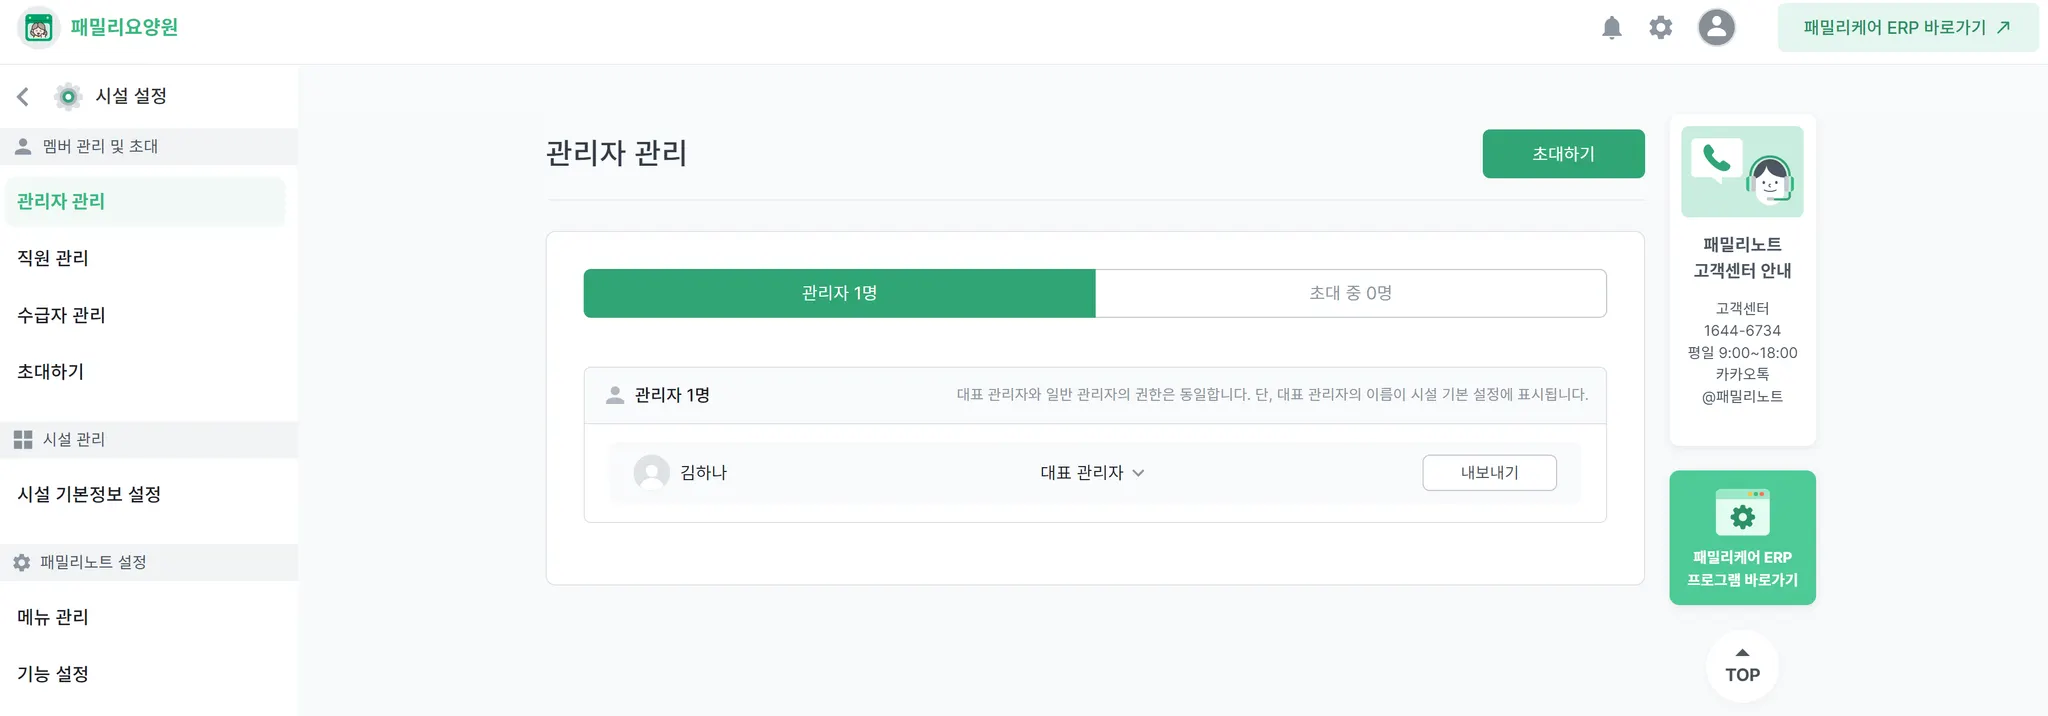Click 내보내기 button for 김하나
The image size is (2048, 716).
coord(1488,473)
